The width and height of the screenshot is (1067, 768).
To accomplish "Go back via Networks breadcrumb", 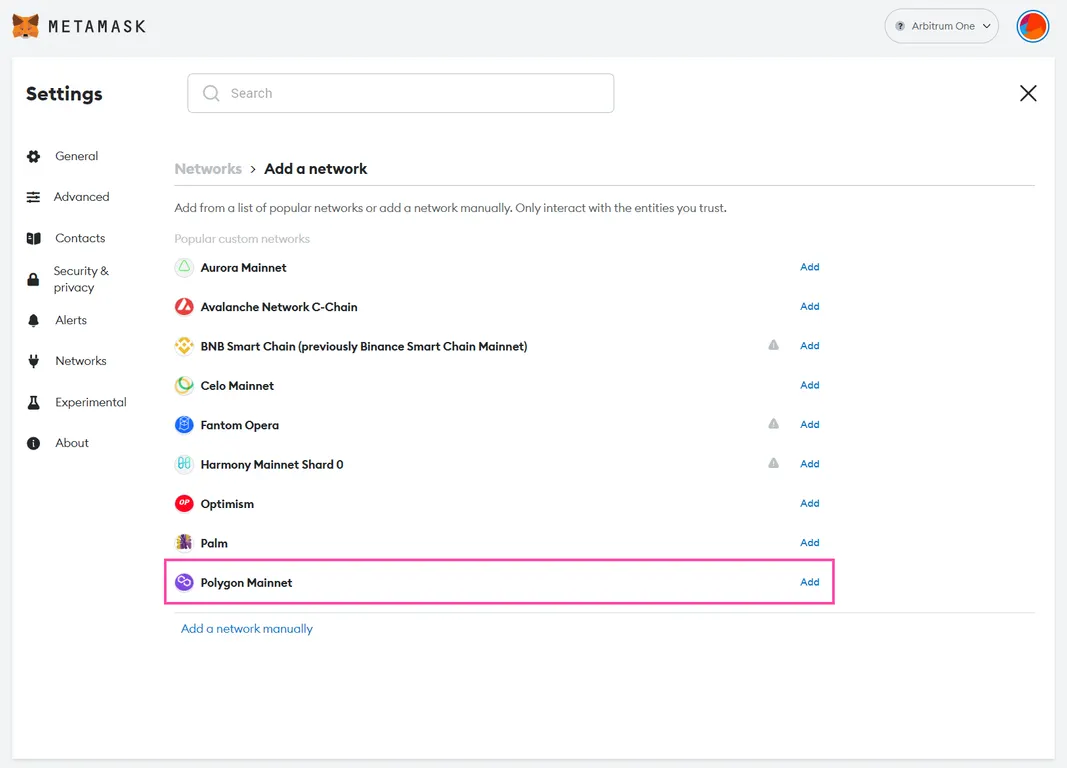I will tap(208, 169).
